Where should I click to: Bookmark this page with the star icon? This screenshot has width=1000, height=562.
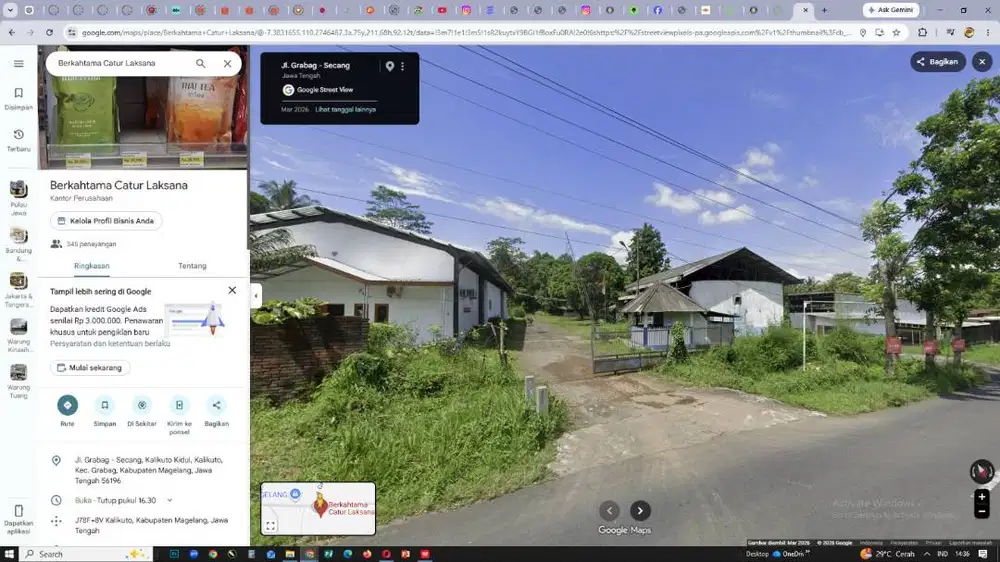[896, 32]
